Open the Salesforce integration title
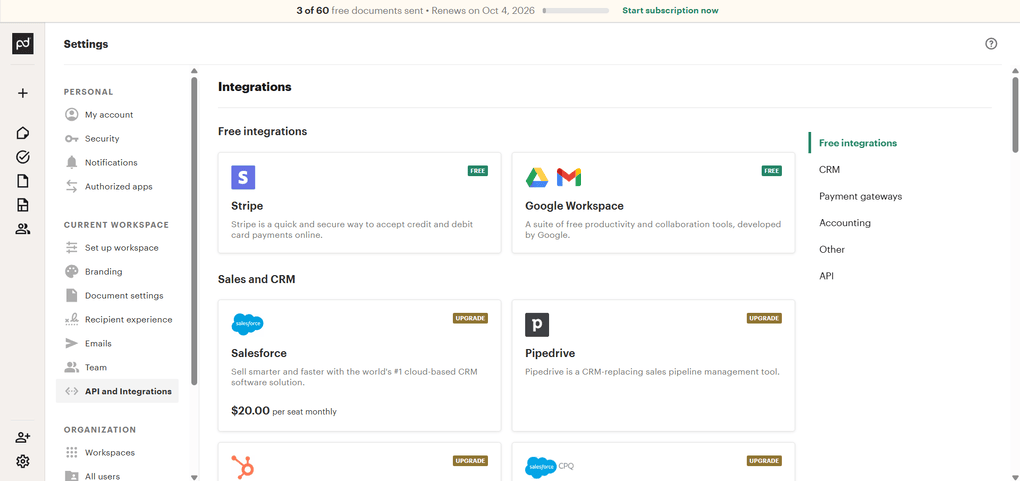1020x481 pixels. [259, 353]
